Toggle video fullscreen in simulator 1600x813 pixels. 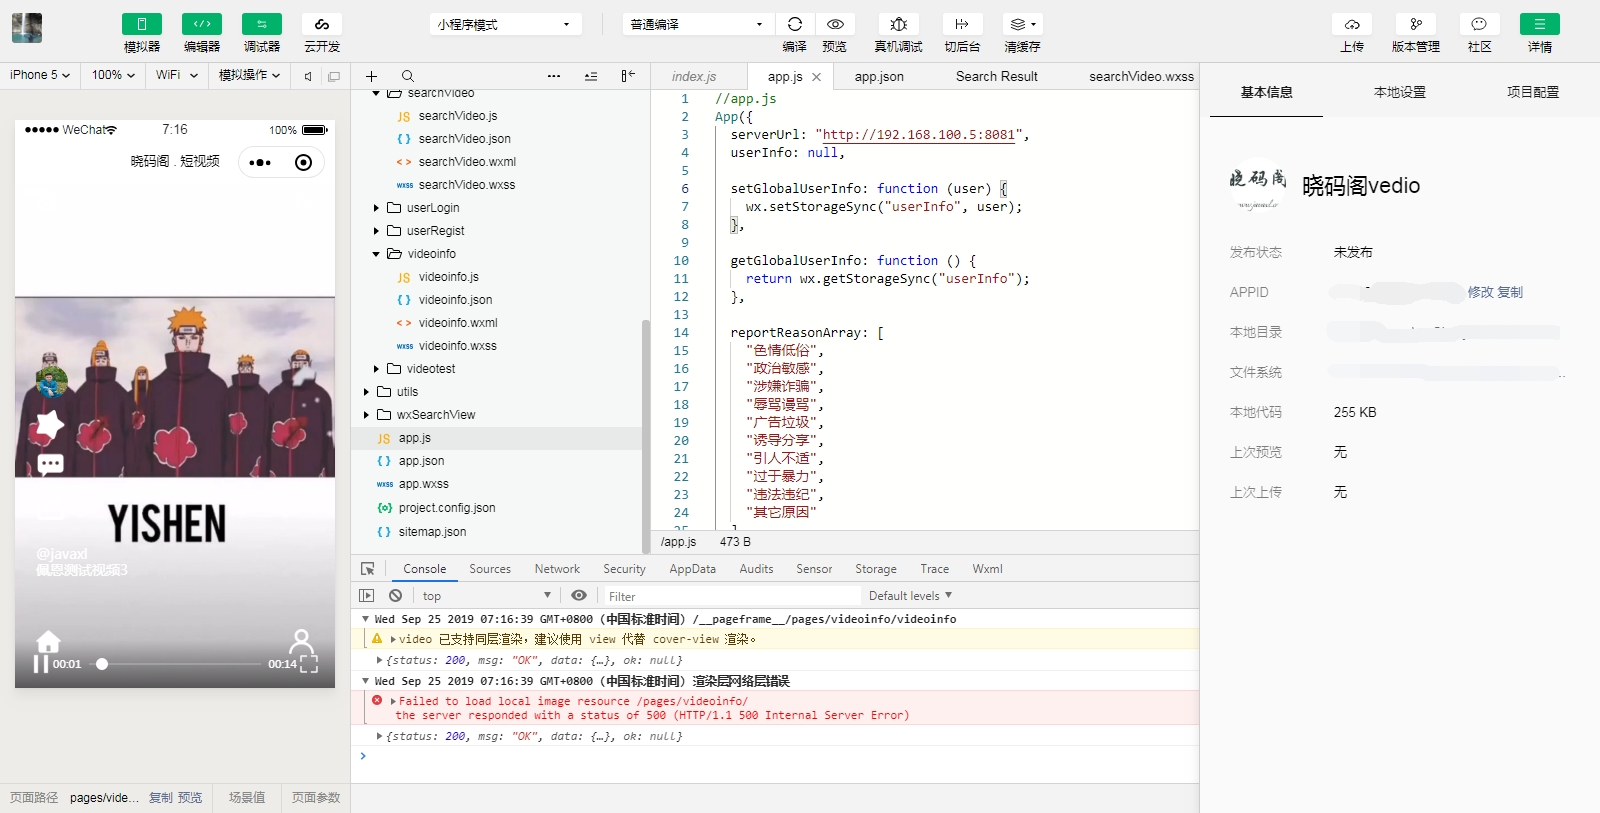[309, 664]
